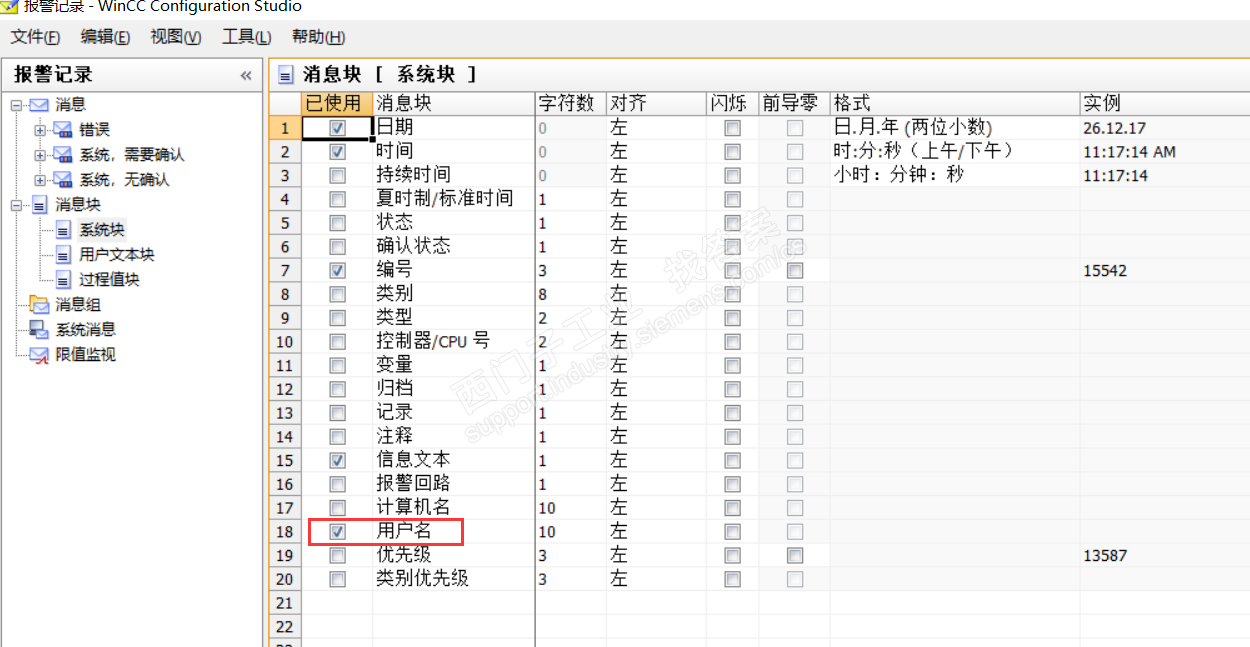Select 消息组 in the tree
The image size is (1250, 647).
point(78,305)
